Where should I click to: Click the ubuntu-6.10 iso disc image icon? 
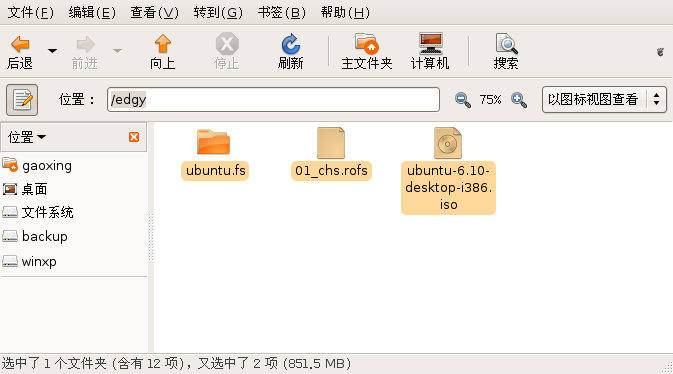[x=448, y=143]
